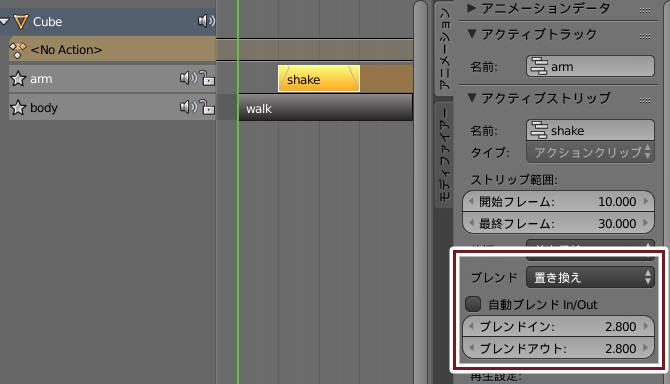The image size is (670, 384).
Task: Expand the アニメーションデータ panel
Action: click(472, 7)
